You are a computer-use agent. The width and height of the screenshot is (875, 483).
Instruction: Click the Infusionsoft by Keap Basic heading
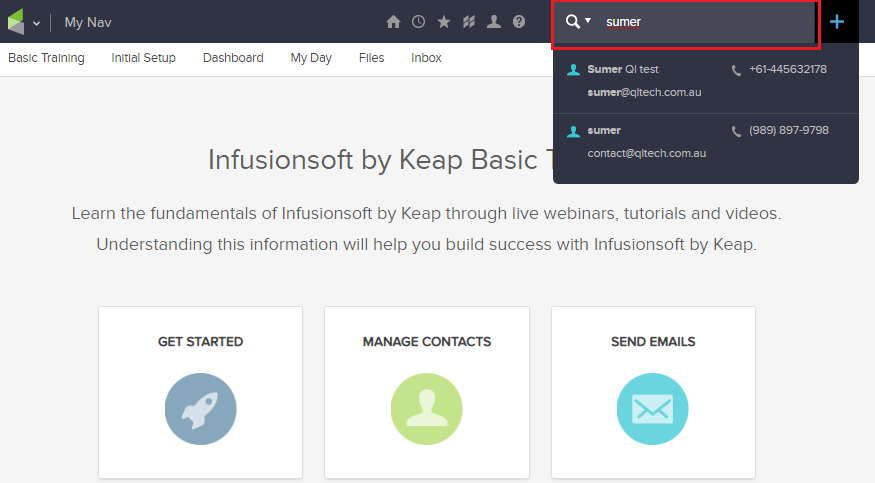tap(380, 160)
